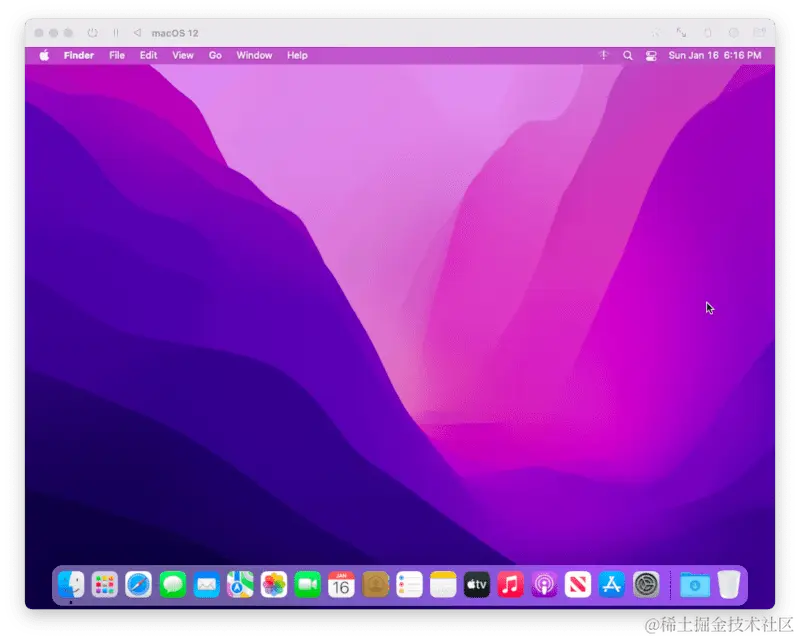Restart the VM with the triangle icon
800x640 pixels.
[x=137, y=33]
